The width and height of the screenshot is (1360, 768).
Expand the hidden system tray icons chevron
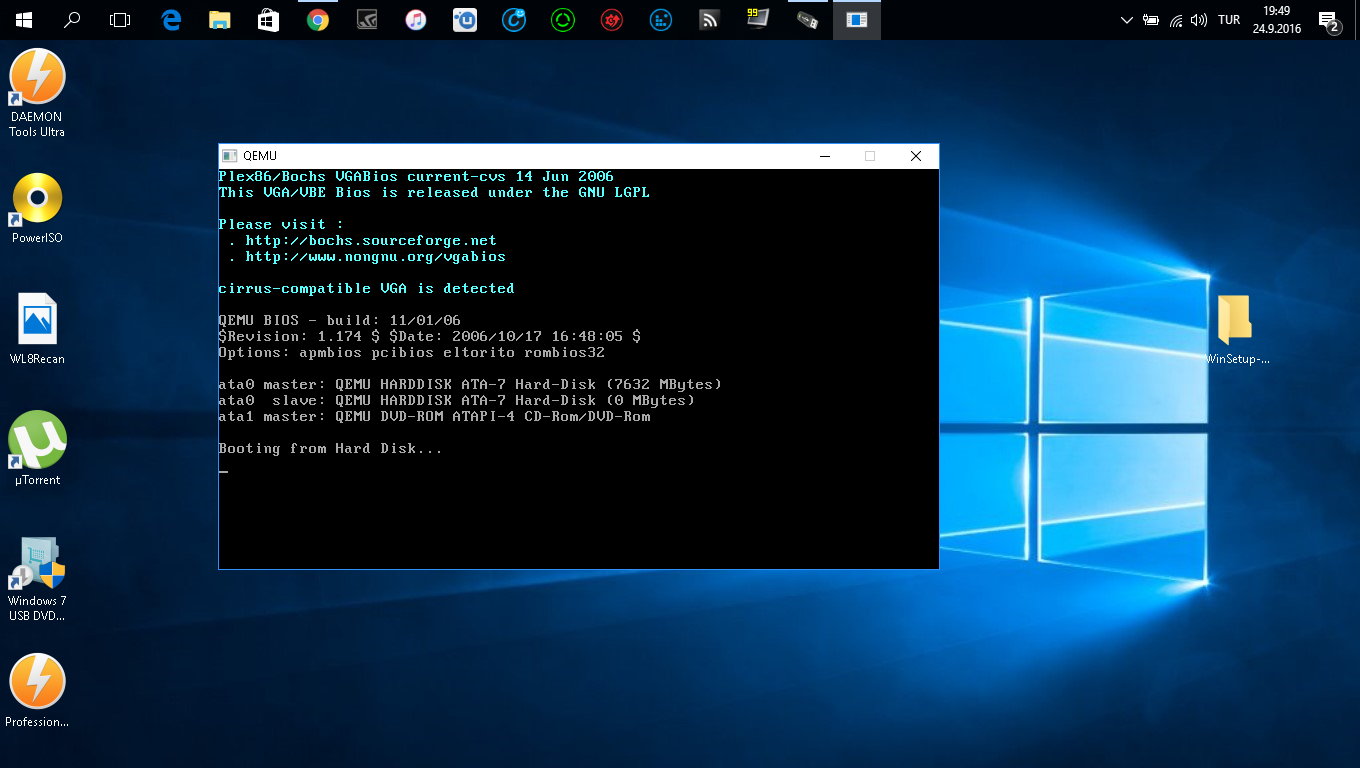click(x=1127, y=20)
